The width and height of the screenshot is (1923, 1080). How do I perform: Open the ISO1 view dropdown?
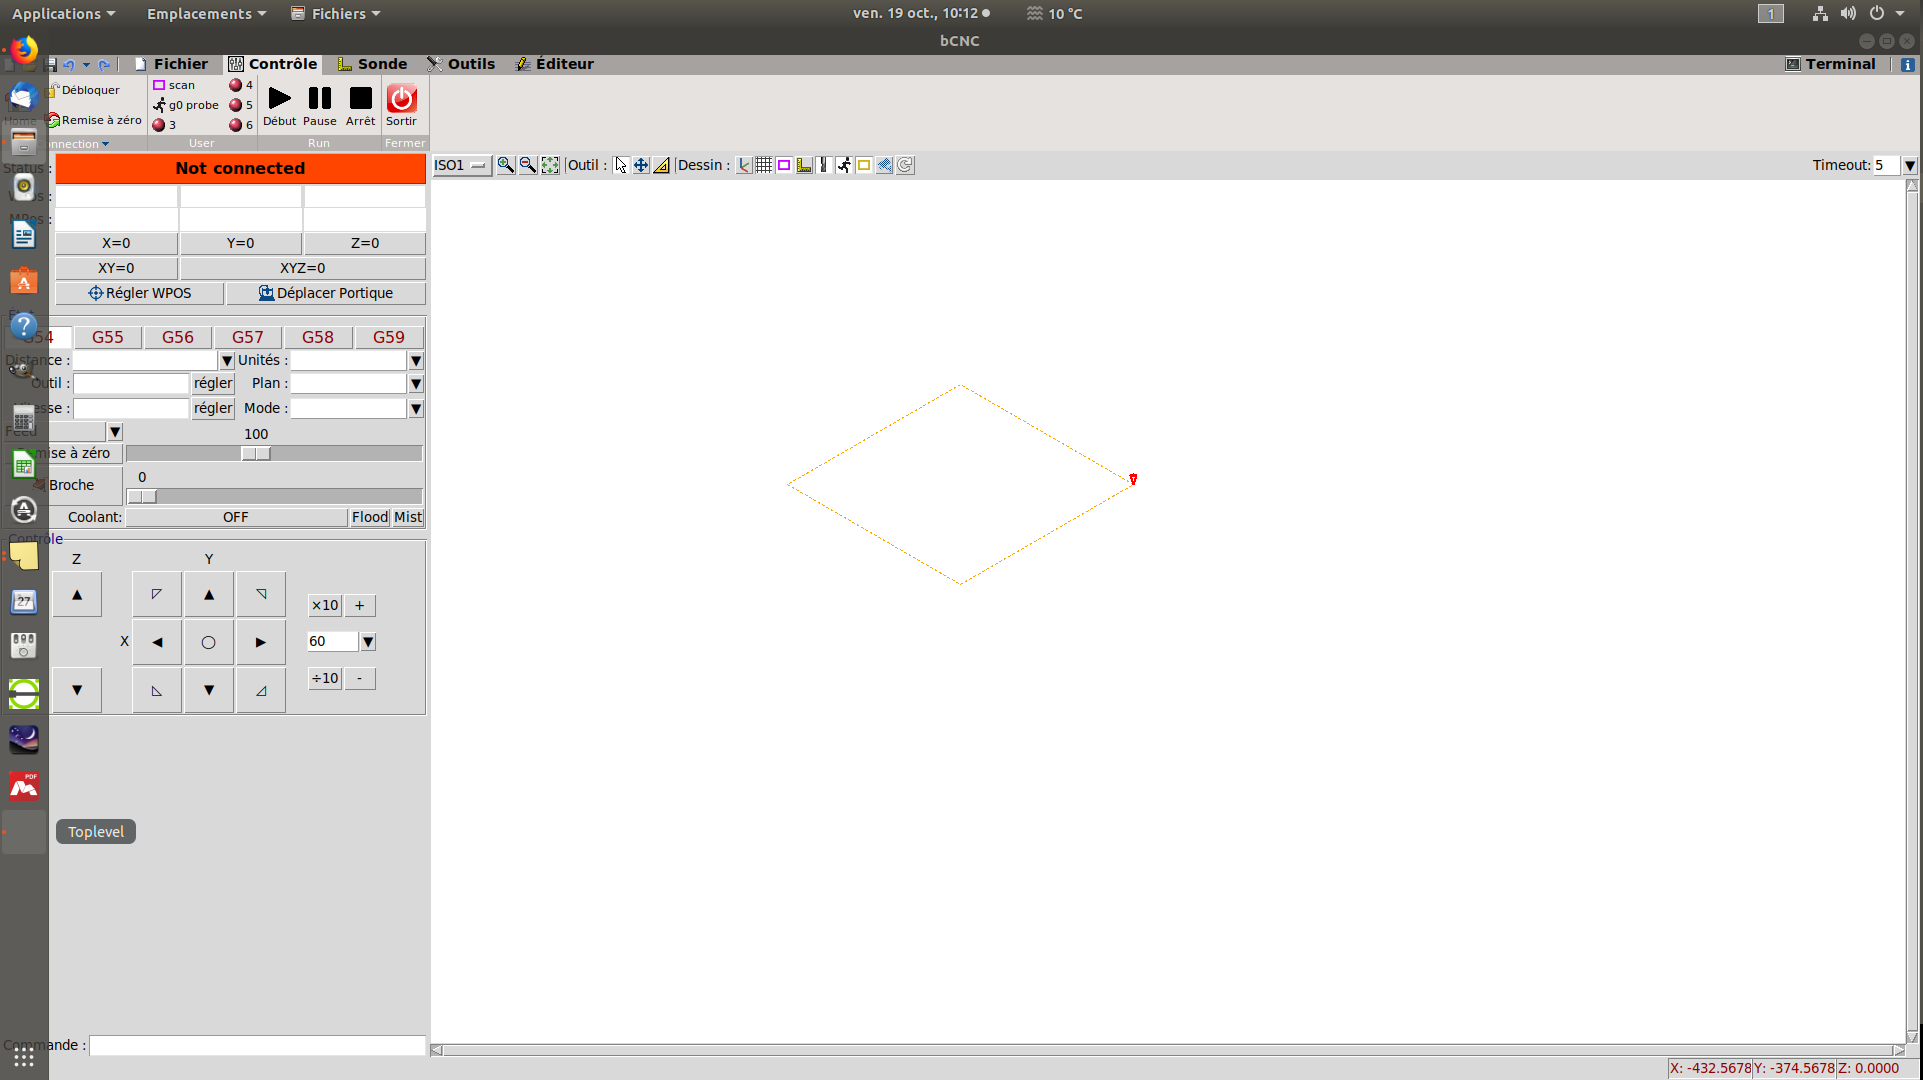click(x=462, y=165)
